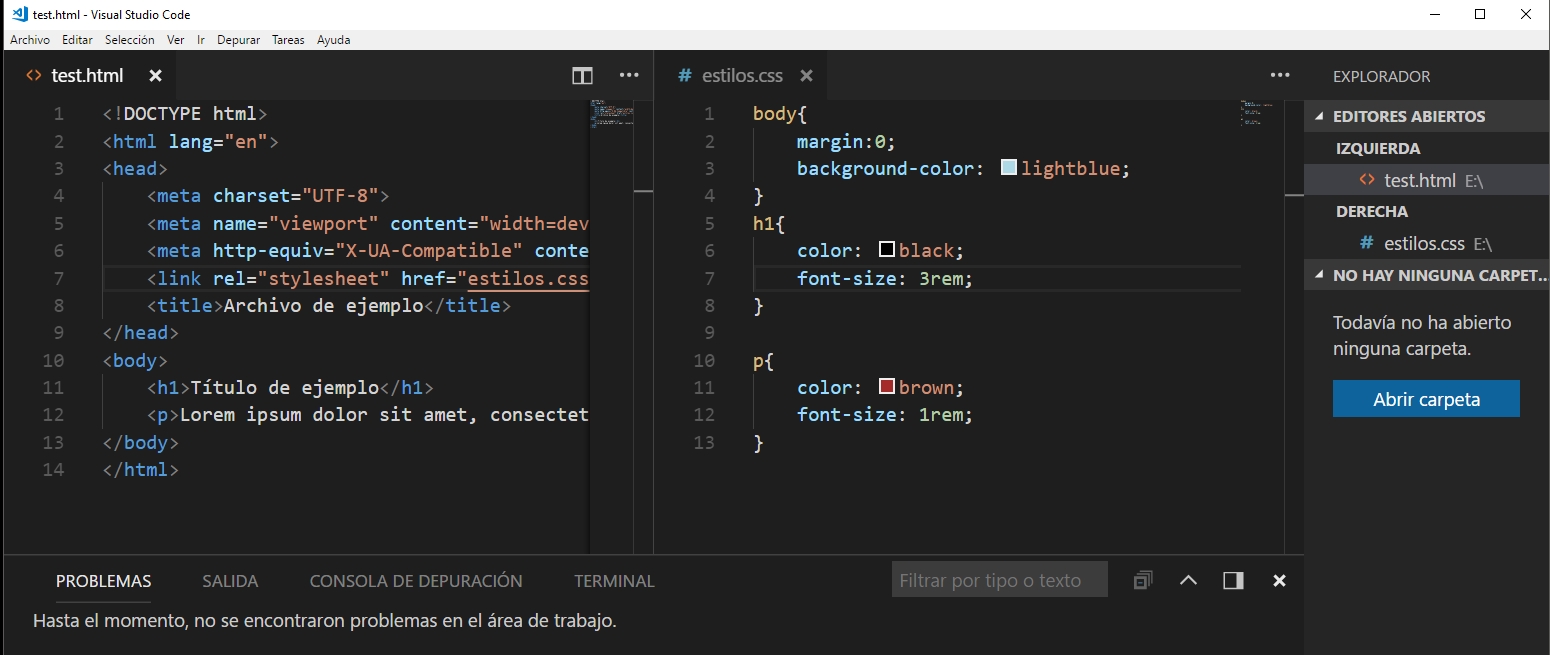The image size is (1550, 655).
Task: Close the test.html tab
Action: point(155,76)
